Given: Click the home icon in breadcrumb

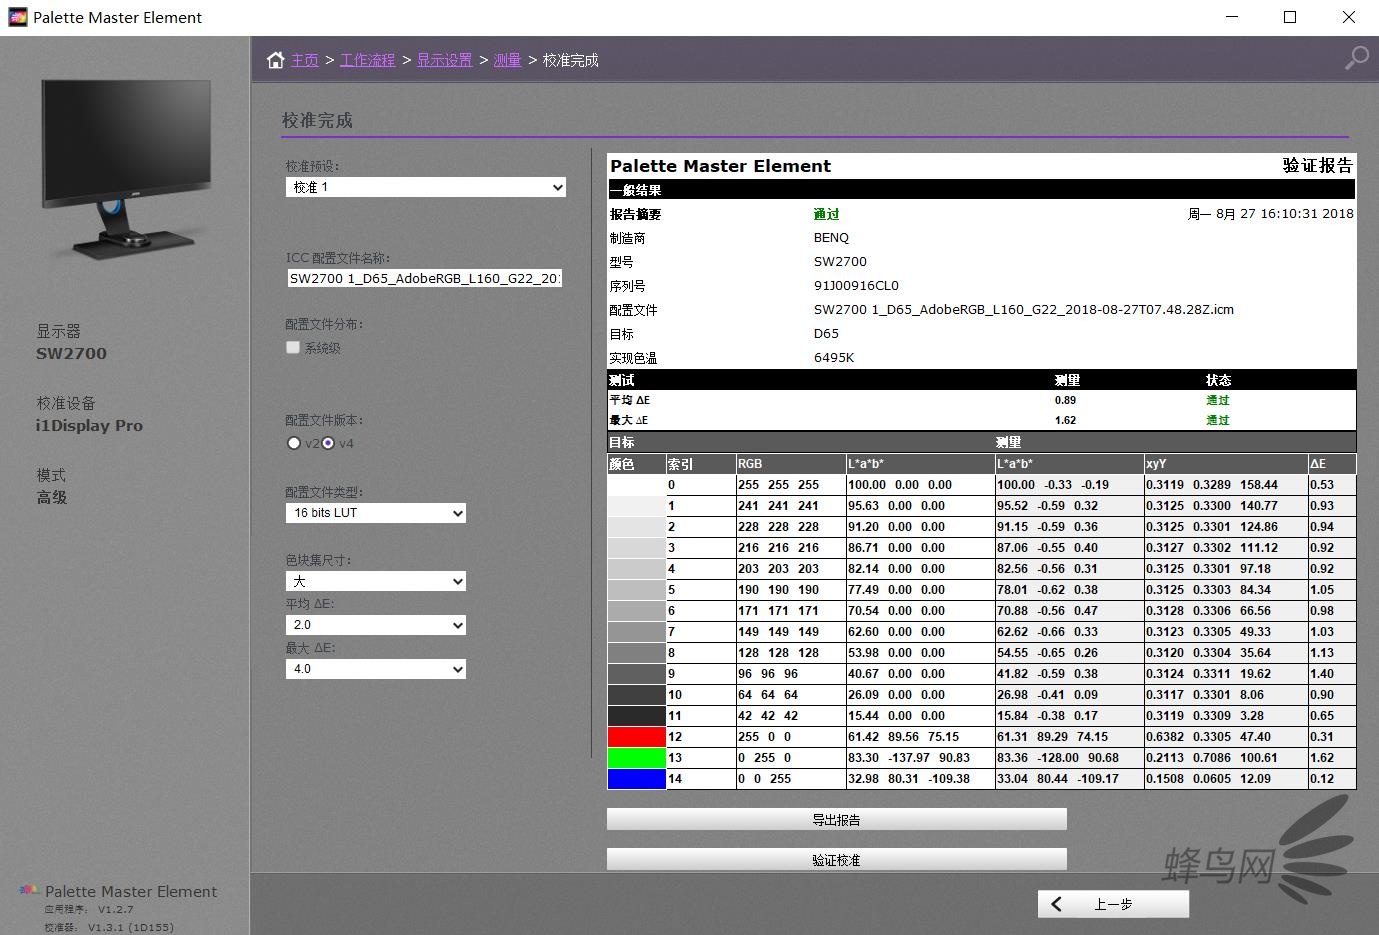Looking at the screenshot, I should click(x=276, y=60).
